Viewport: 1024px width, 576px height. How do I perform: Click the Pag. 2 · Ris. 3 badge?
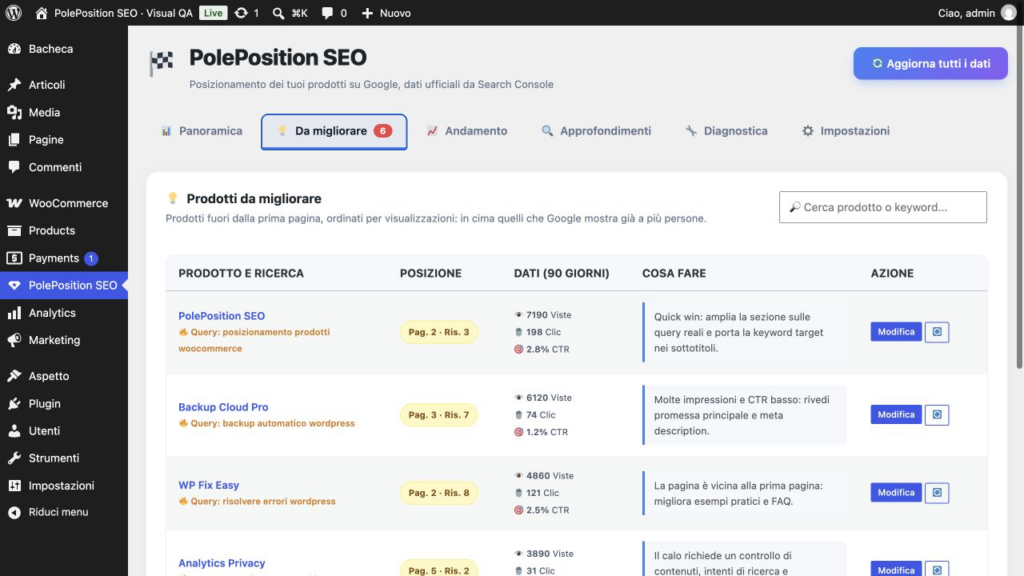pos(439,332)
